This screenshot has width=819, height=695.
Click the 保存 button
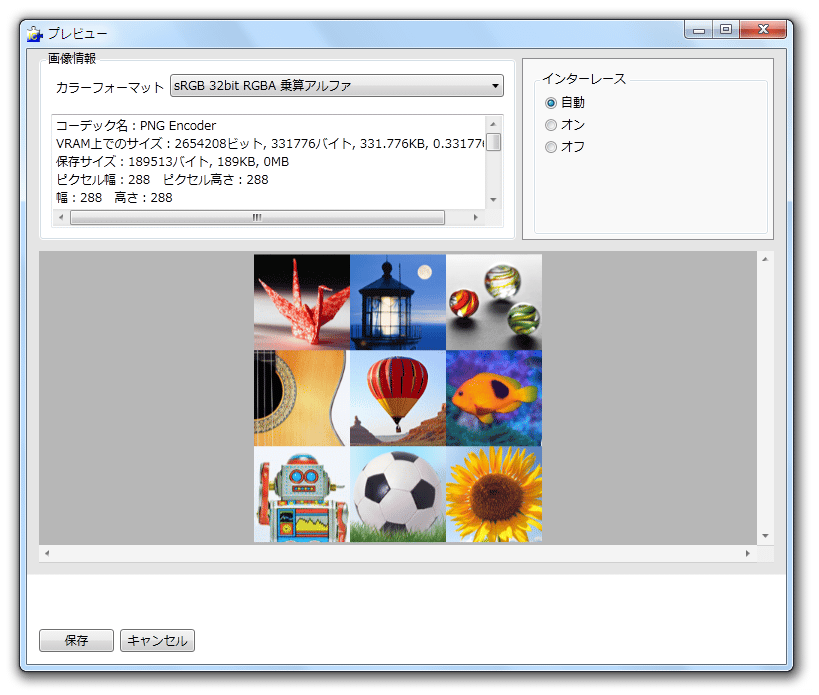(76, 640)
